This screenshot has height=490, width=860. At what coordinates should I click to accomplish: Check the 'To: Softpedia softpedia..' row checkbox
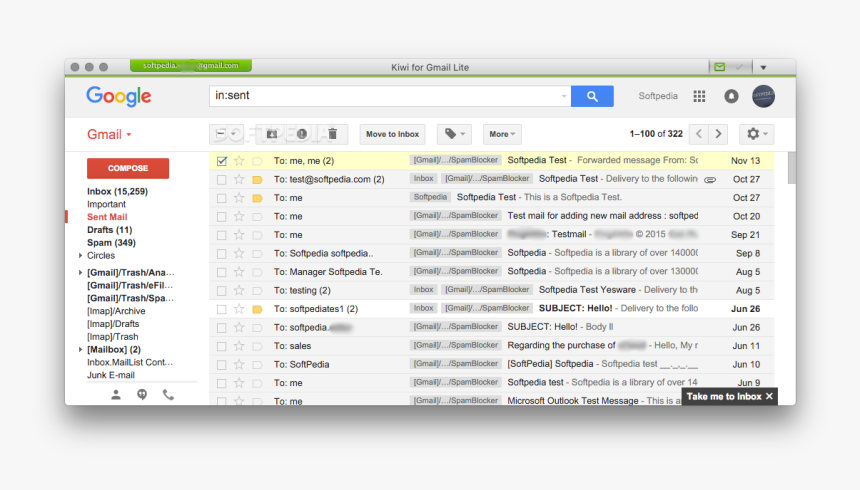tap(222, 254)
